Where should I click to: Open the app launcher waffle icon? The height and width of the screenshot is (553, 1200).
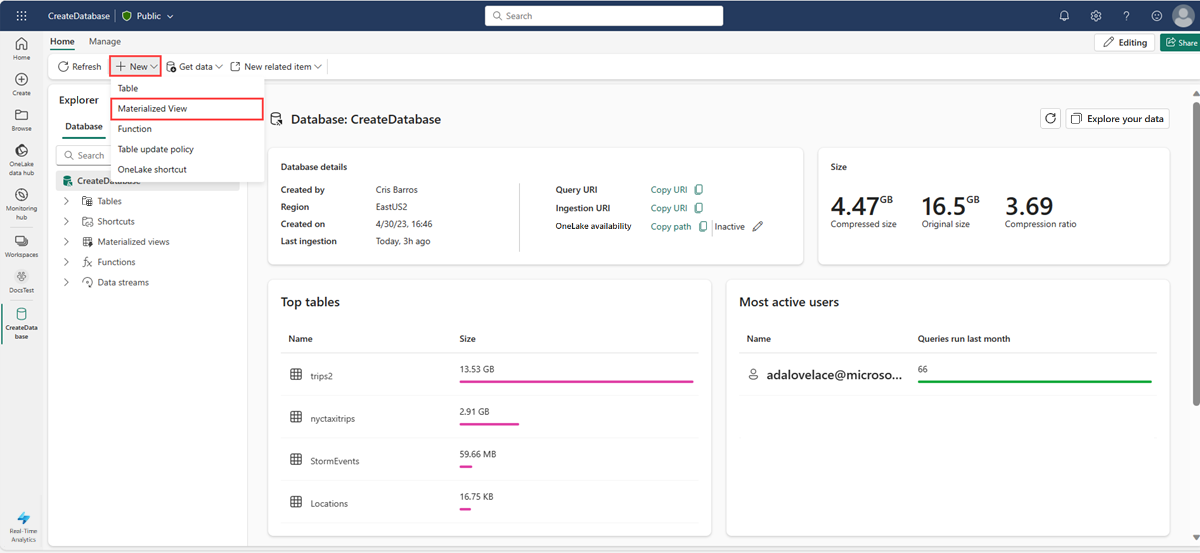[x=22, y=16]
